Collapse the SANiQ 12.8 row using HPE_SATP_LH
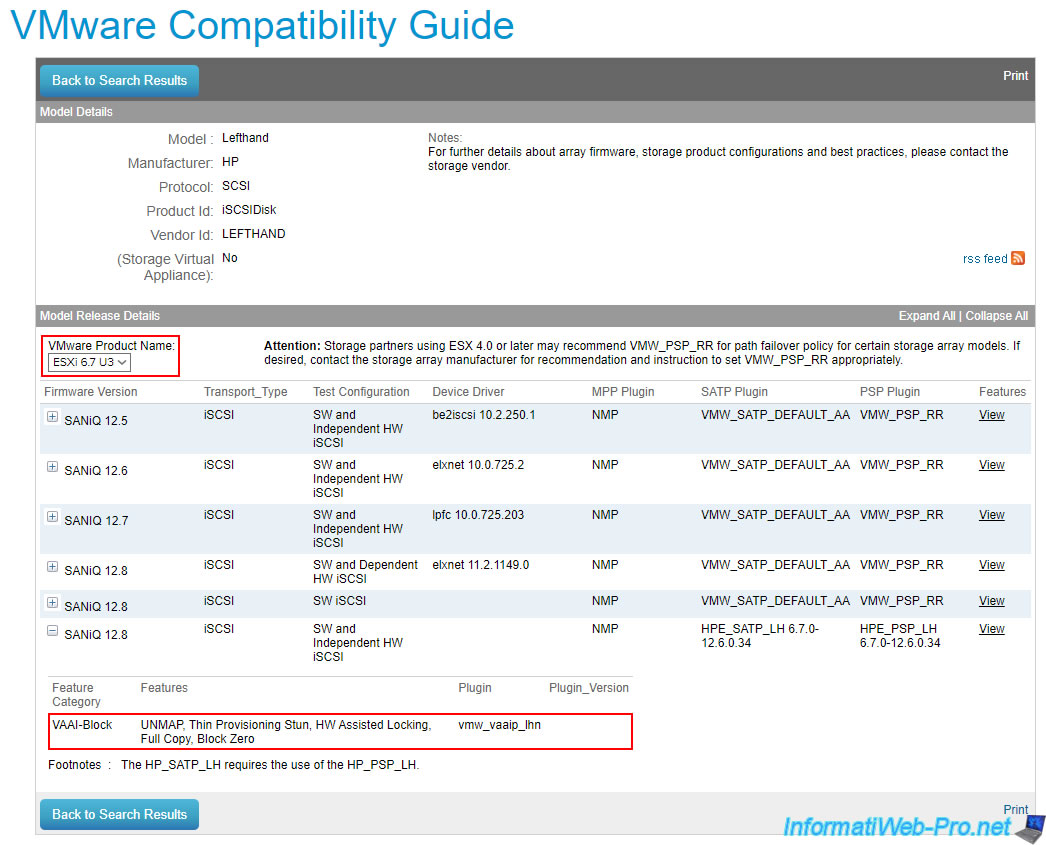Screen dimensions: 1046x845 coord(52,631)
